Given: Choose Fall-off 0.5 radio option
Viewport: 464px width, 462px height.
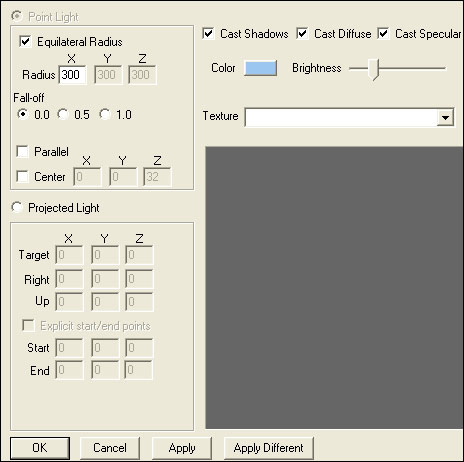Looking at the screenshot, I should tap(62, 114).
